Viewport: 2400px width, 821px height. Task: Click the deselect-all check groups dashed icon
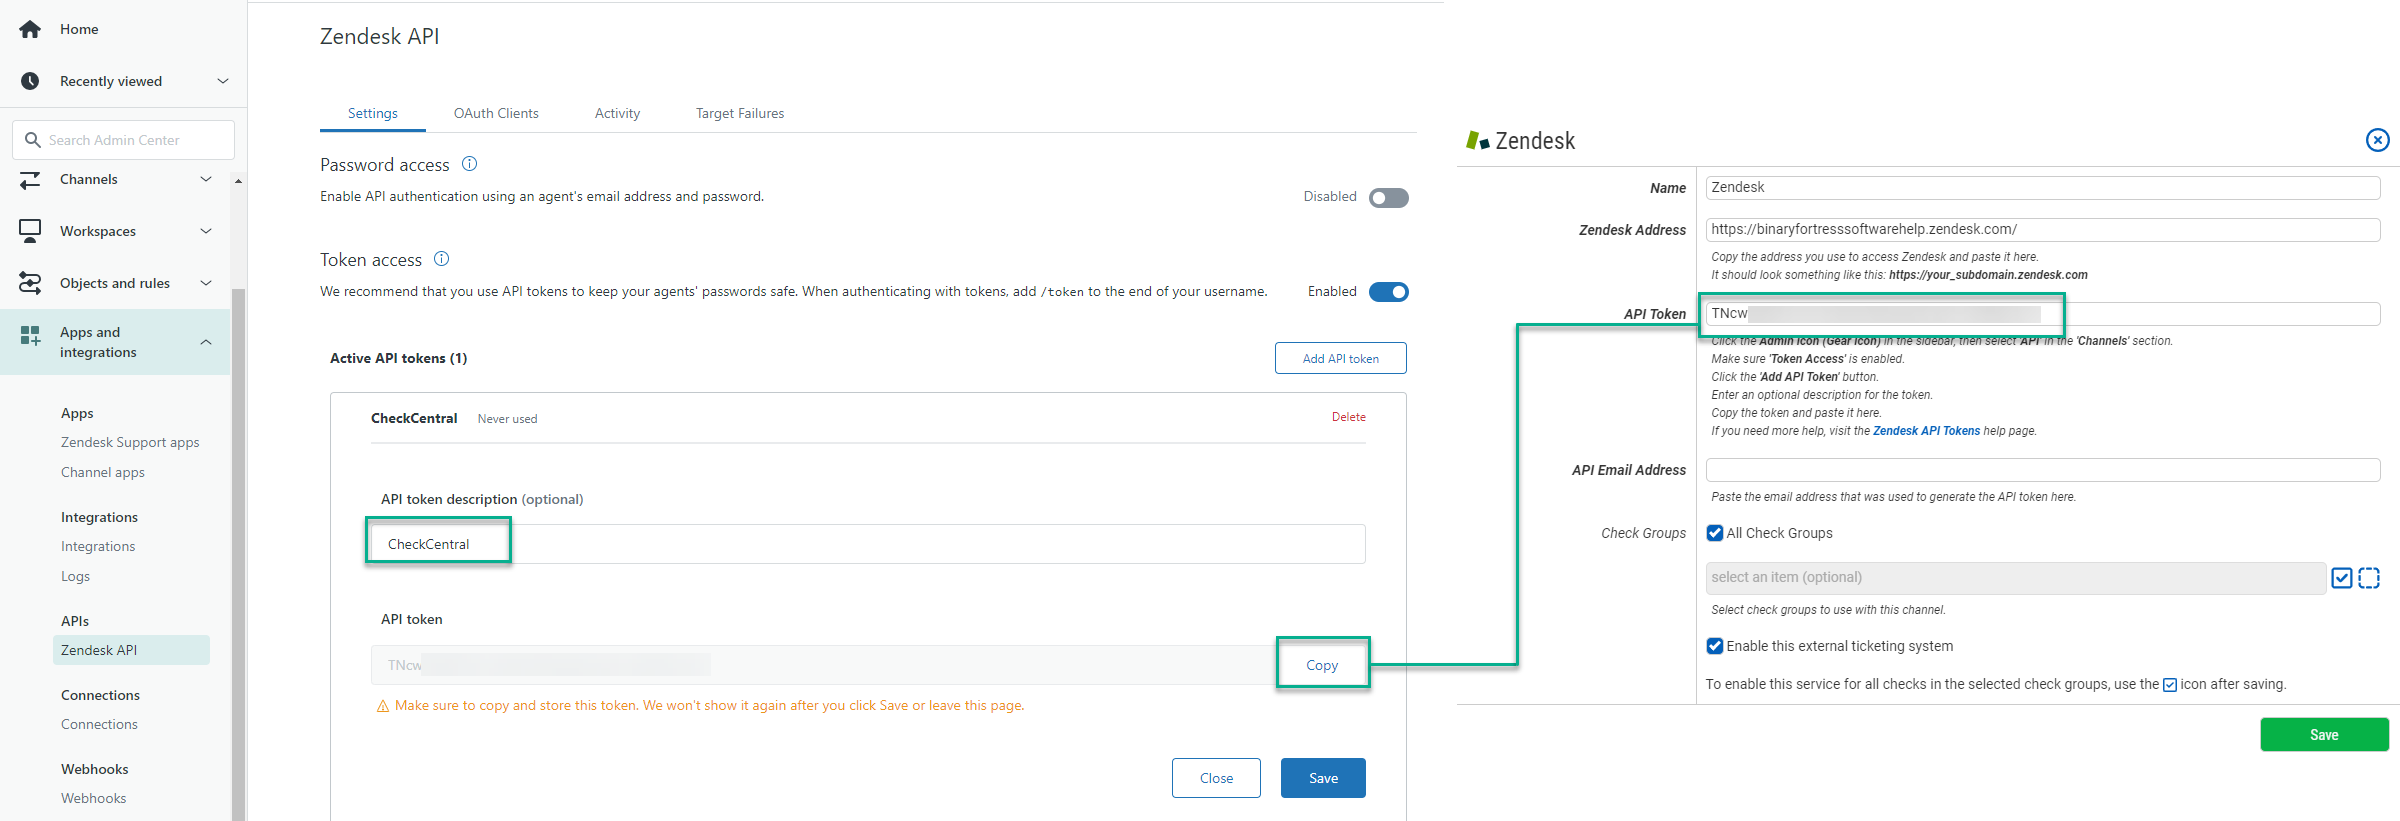pyautogui.click(x=2369, y=578)
